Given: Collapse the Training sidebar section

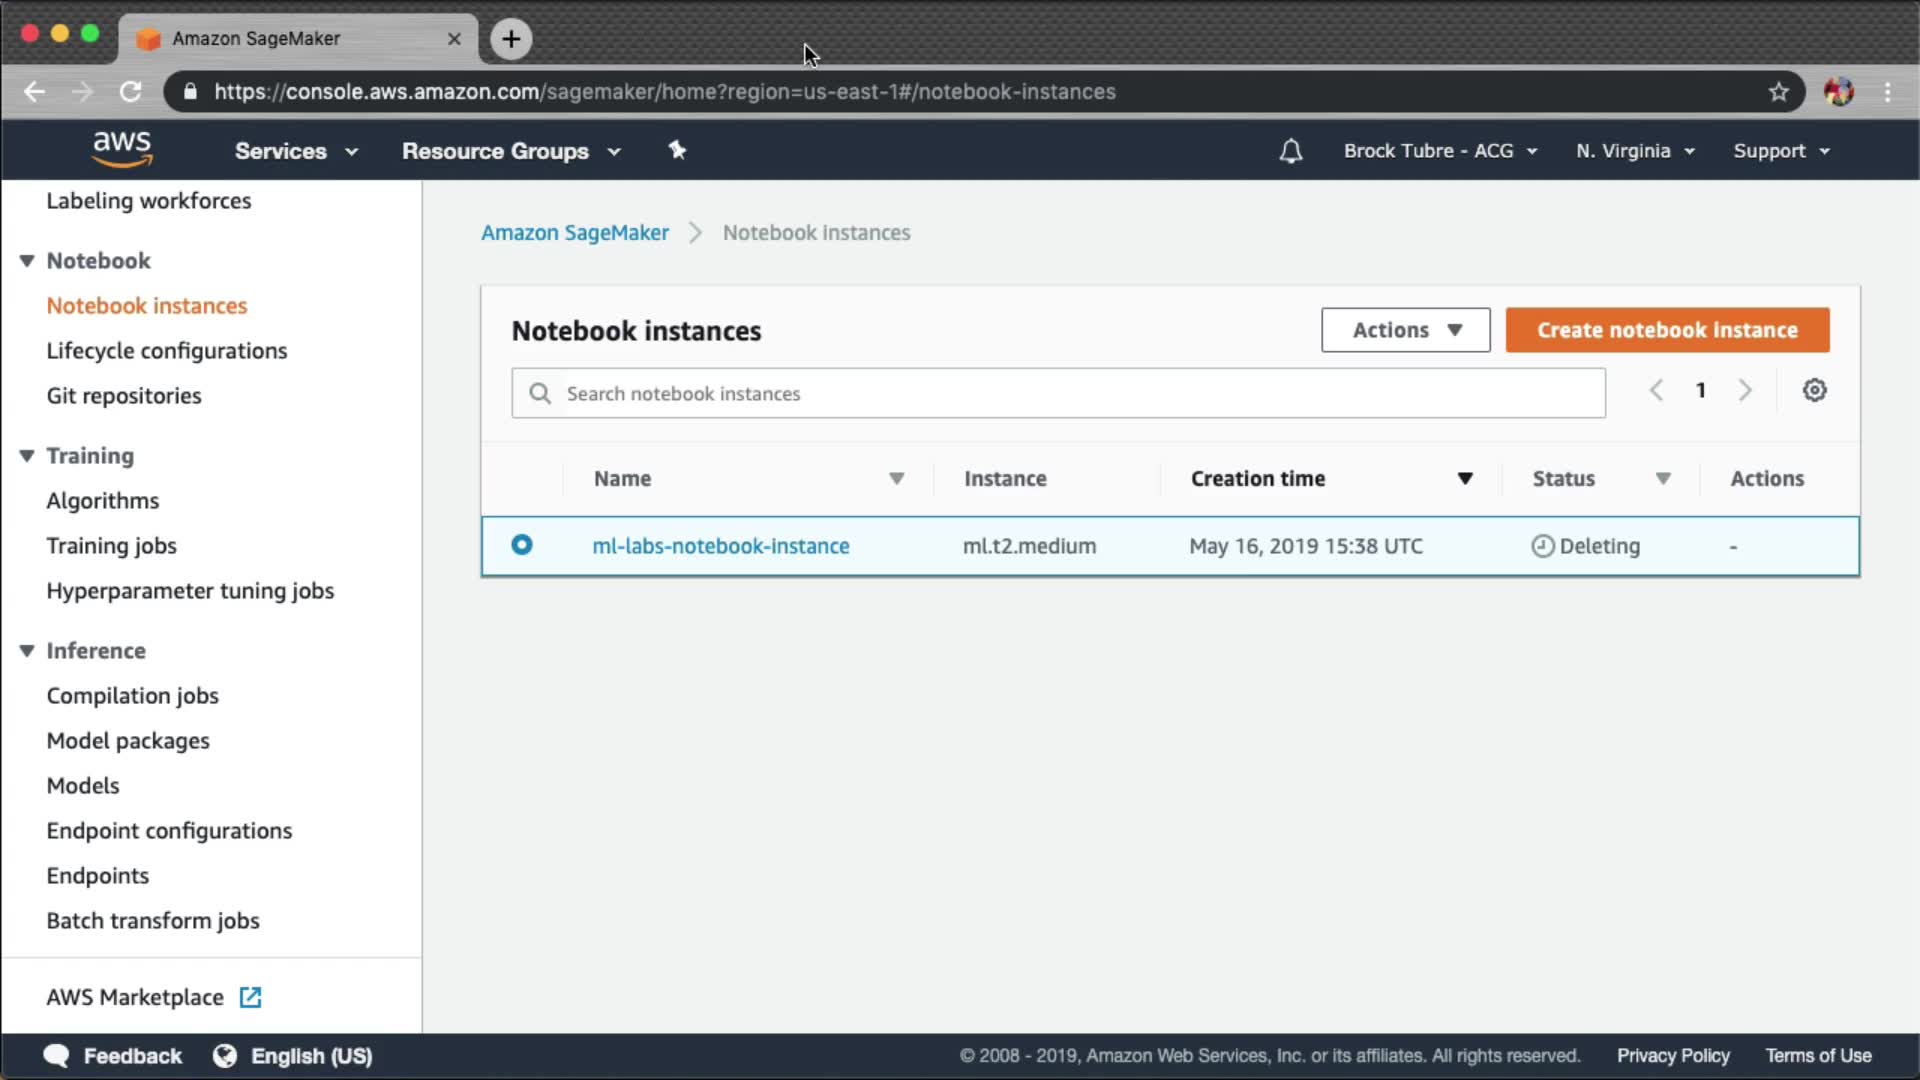Looking at the screenshot, I should click(x=27, y=456).
